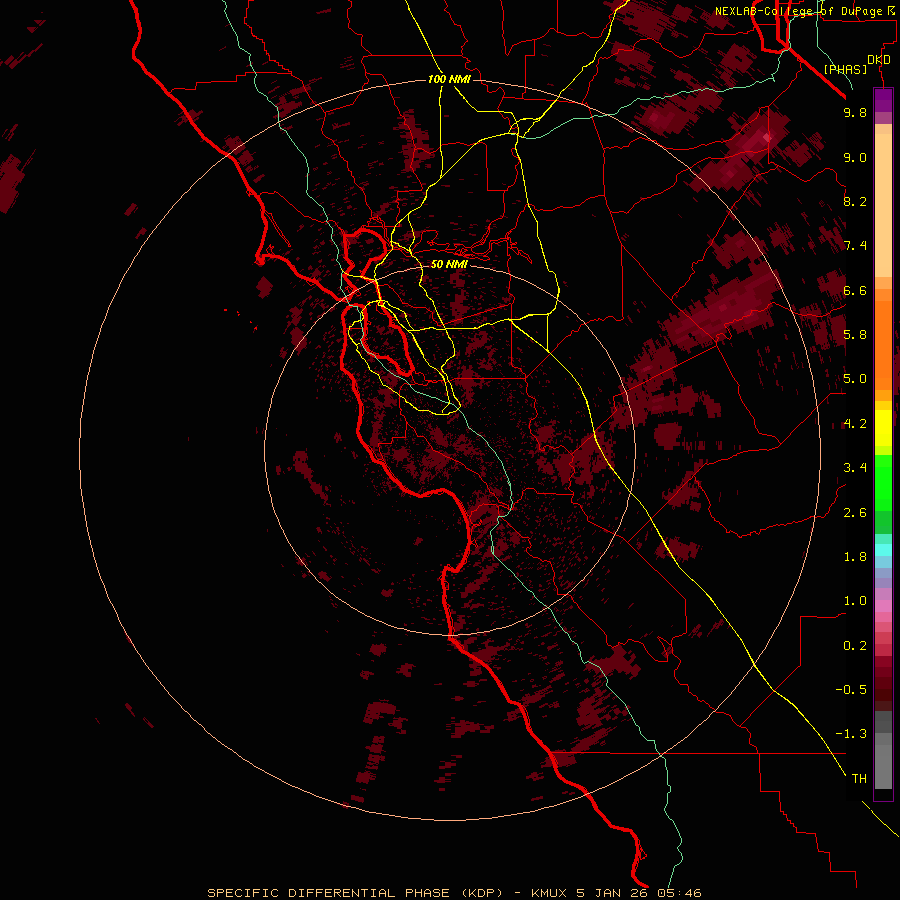Viewport: 900px width, 900px height.
Task: Pick the bright green segment of the color bar
Action: (883, 482)
